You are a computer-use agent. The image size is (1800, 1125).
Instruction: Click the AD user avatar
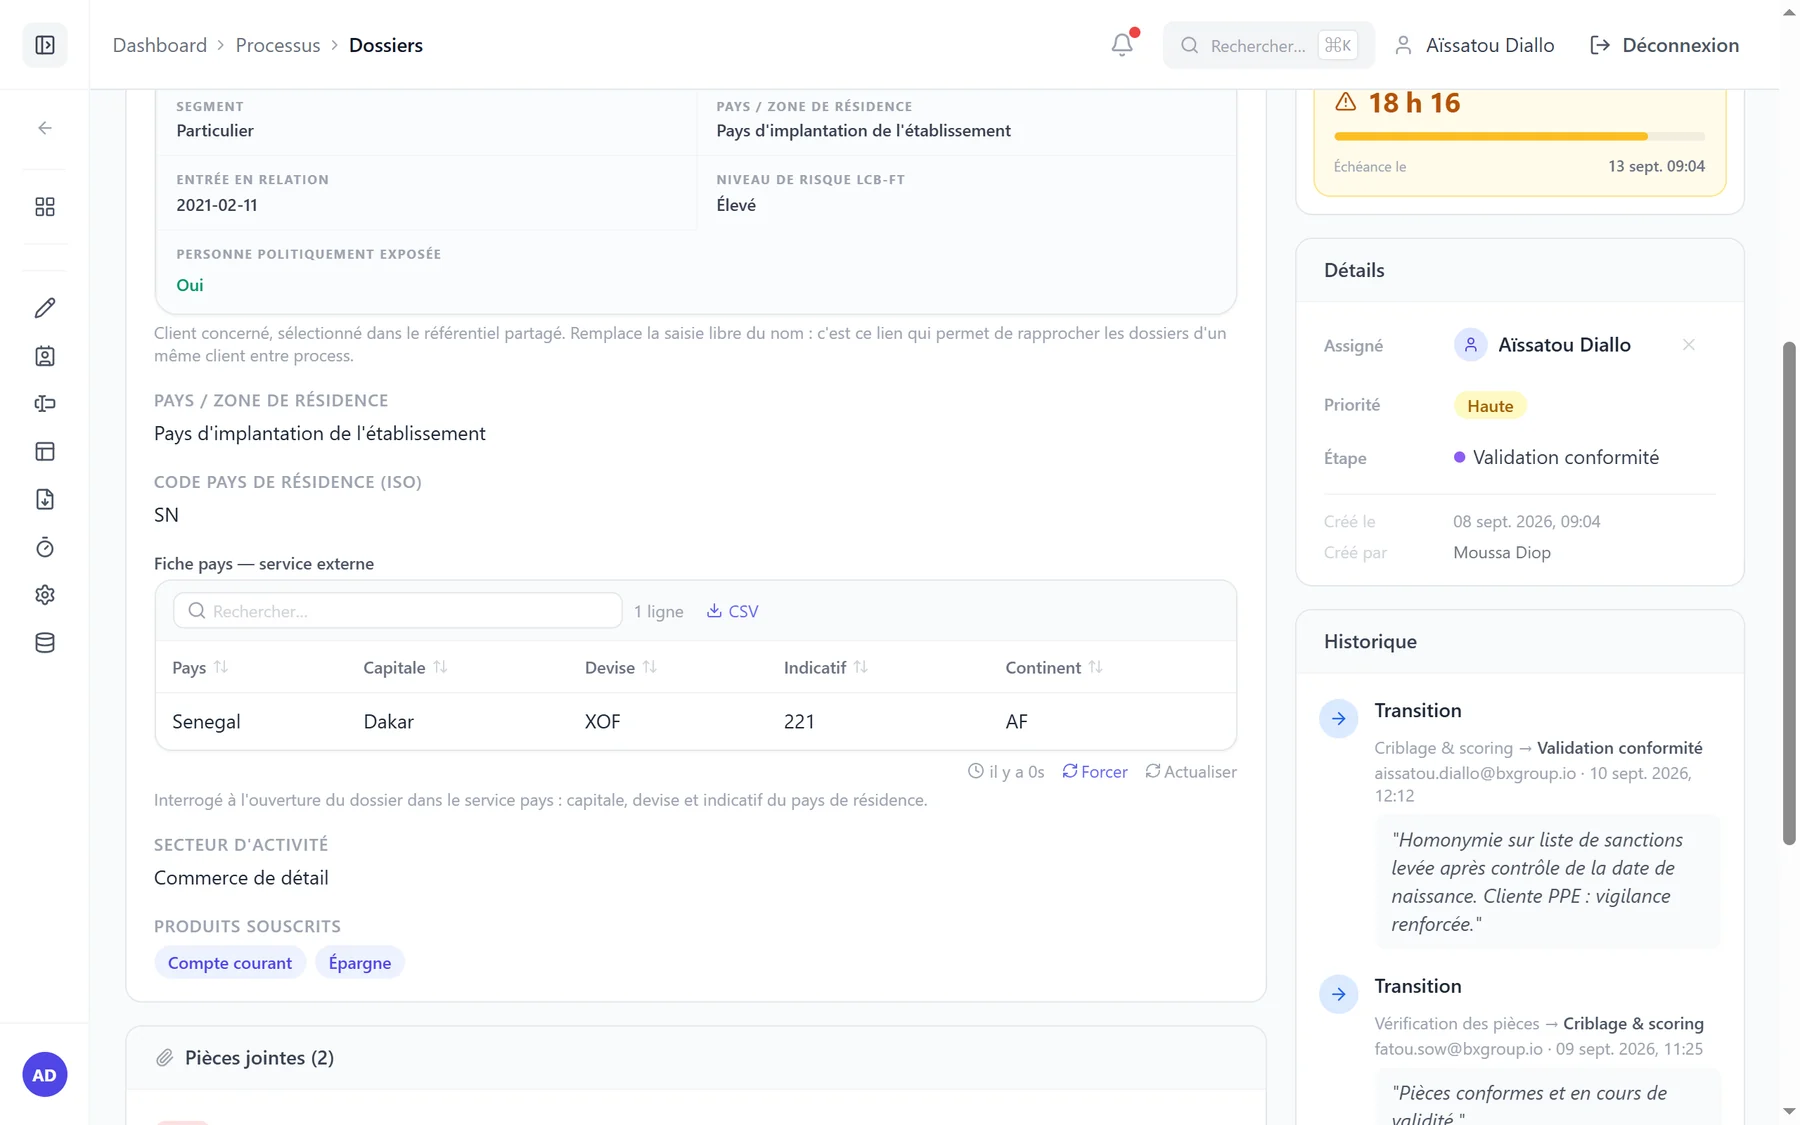coord(45,1075)
